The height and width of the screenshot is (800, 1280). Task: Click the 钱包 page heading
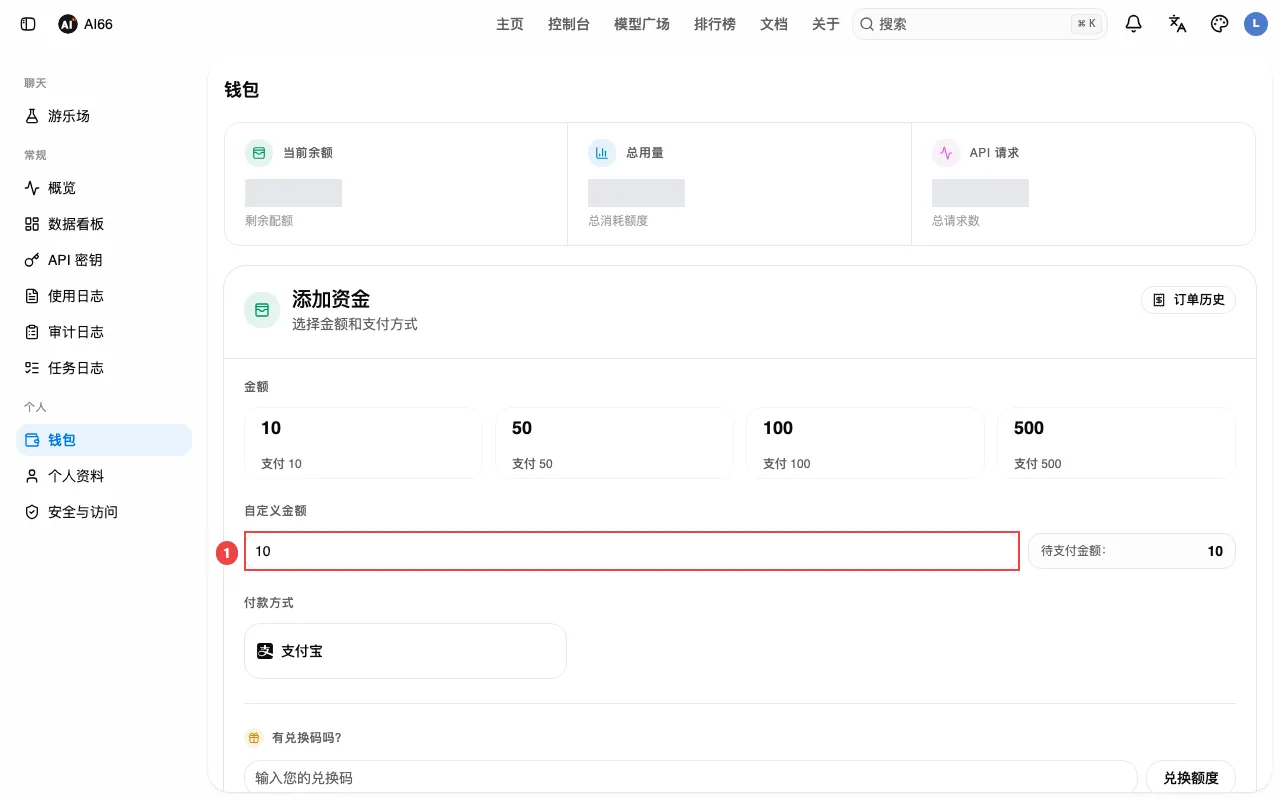coord(241,90)
